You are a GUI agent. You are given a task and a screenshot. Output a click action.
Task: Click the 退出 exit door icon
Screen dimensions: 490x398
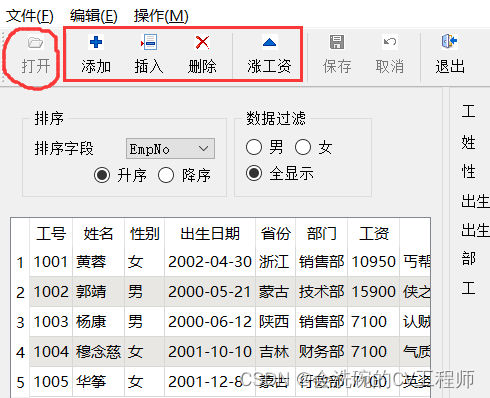pyautogui.click(x=449, y=41)
